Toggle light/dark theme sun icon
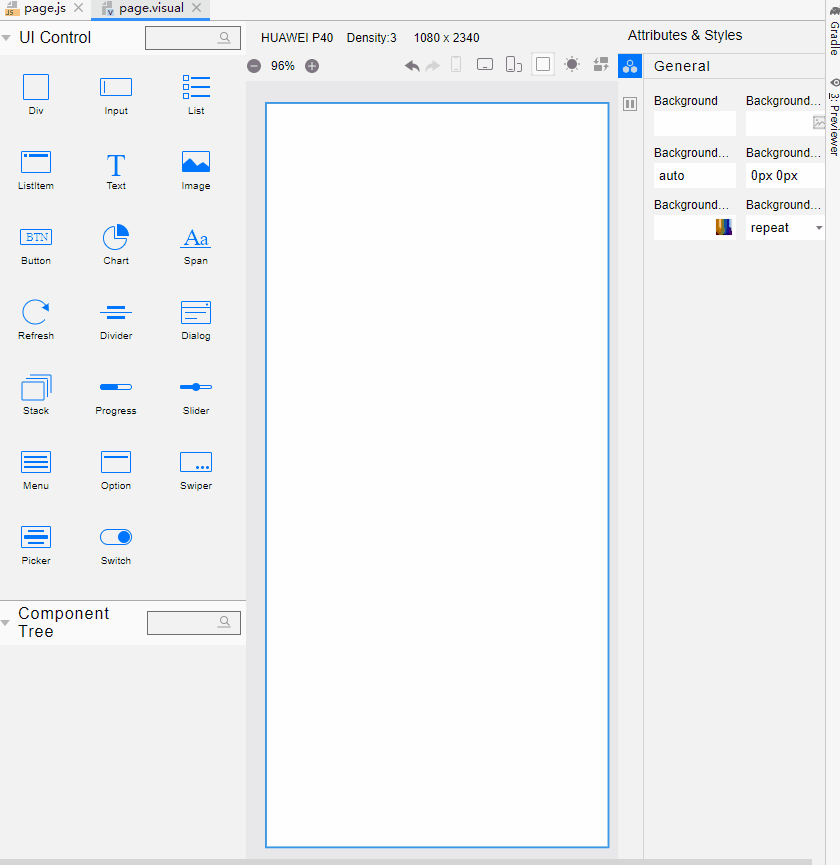The height and width of the screenshot is (865, 840). click(572, 65)
